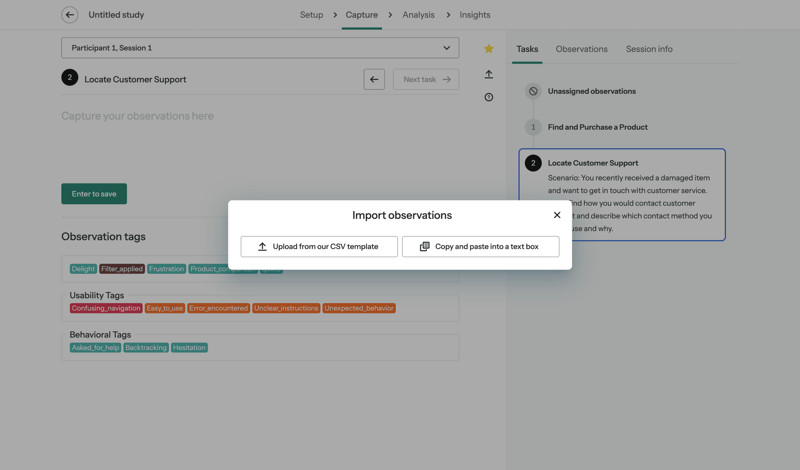800x470 pixels.
Task: Open the Participant 1, Session 1 dropdown
Action: (x=260, y=48)
